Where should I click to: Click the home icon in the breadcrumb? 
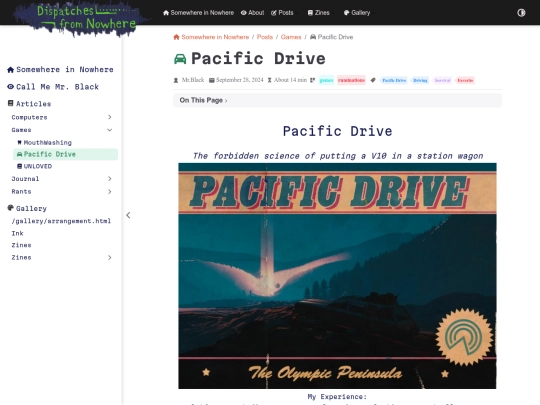[x=176, y=37]
